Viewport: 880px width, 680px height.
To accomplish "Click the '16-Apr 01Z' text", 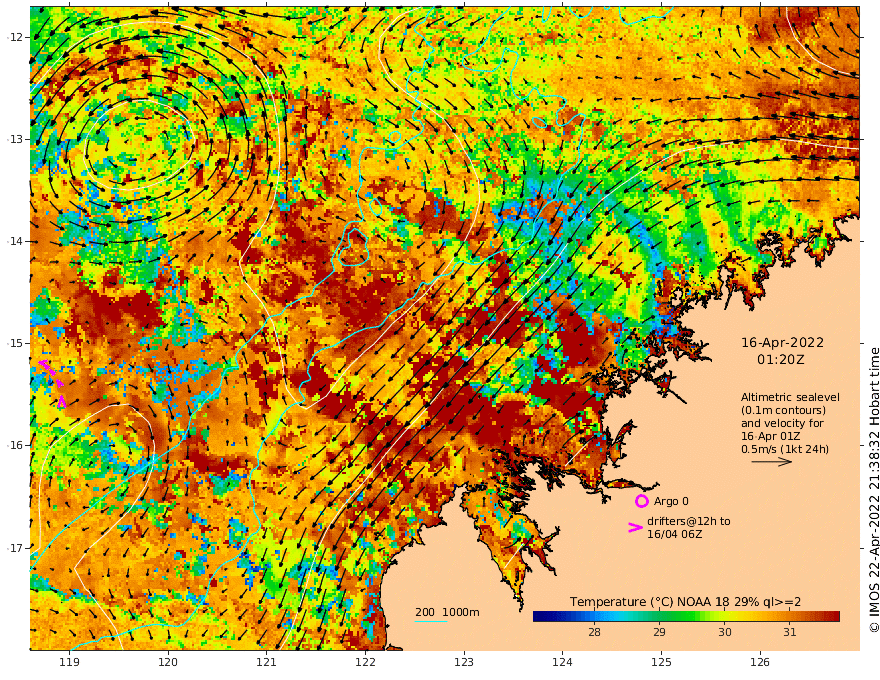I will pos(771,436).
